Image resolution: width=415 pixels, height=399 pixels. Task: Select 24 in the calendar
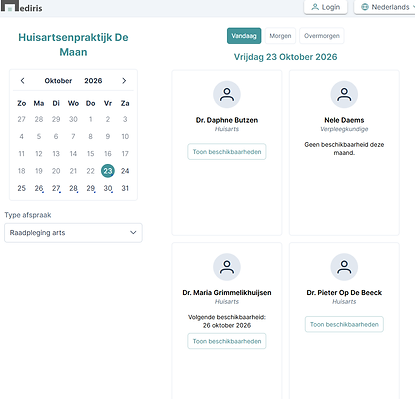coord(125,171)
